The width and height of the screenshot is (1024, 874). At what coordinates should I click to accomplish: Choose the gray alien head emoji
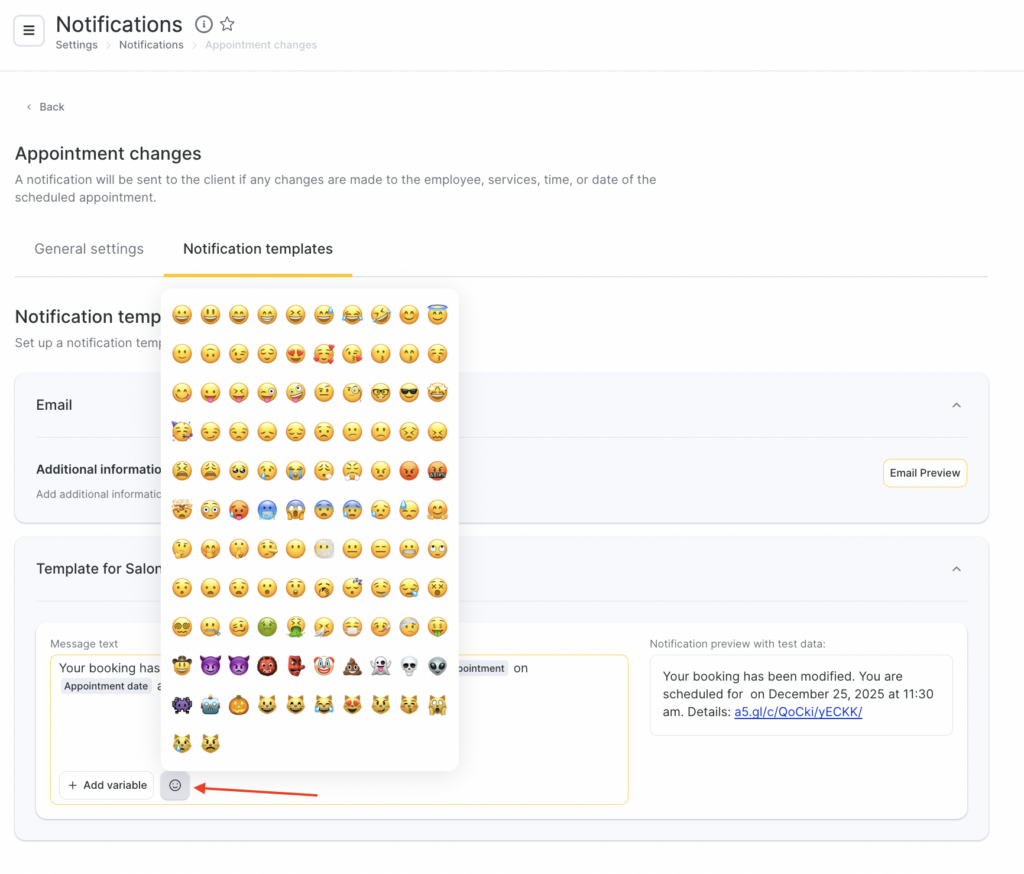pos(437,666)
